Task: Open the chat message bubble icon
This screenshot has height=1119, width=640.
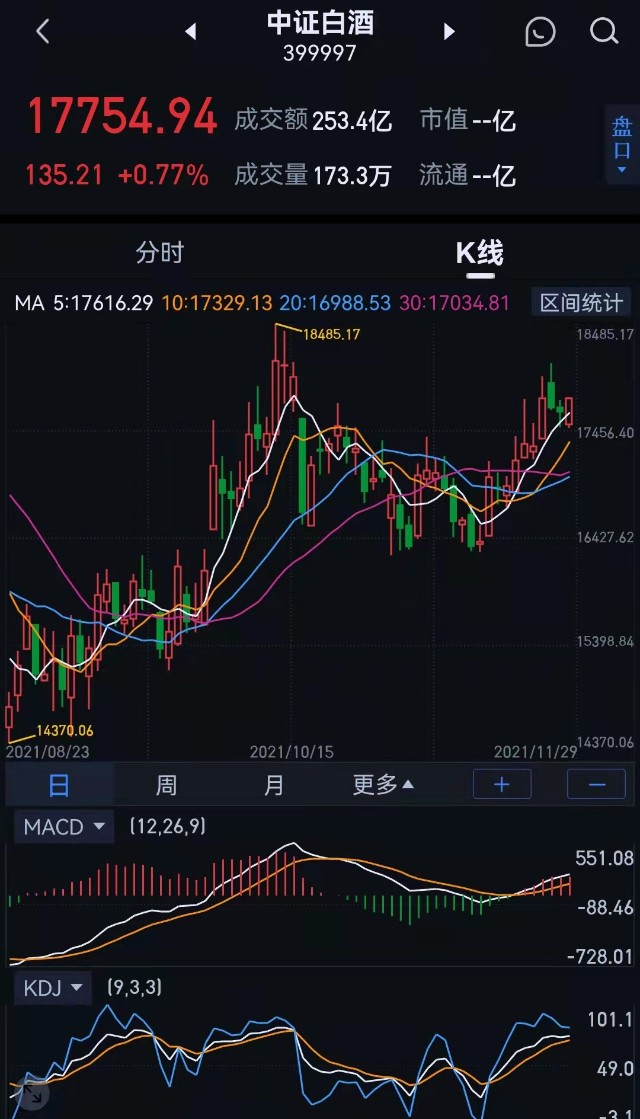Action: pyautogui.click(x=540, y=31)
